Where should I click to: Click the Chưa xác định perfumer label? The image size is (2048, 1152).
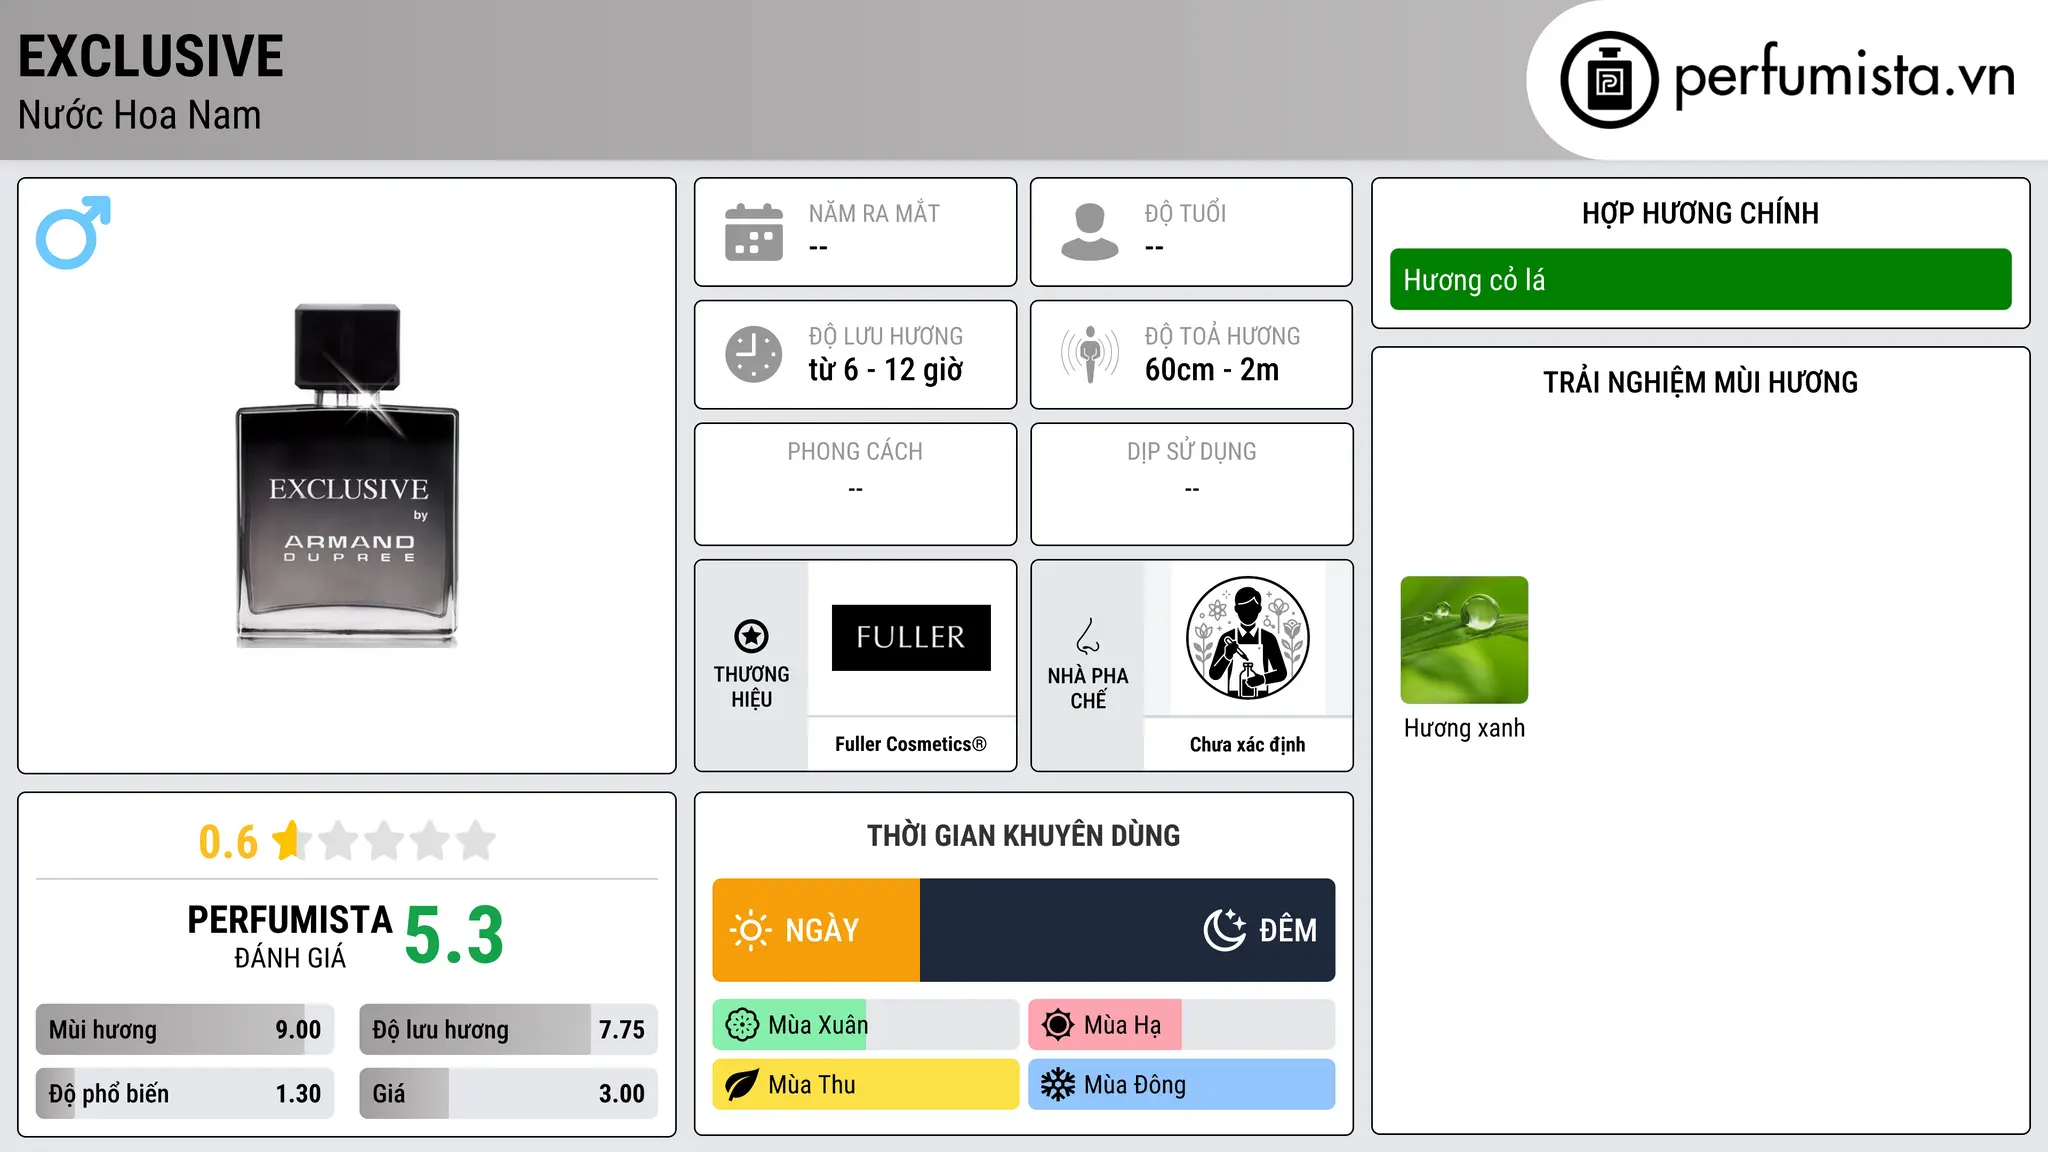(x=1247, y=744)
